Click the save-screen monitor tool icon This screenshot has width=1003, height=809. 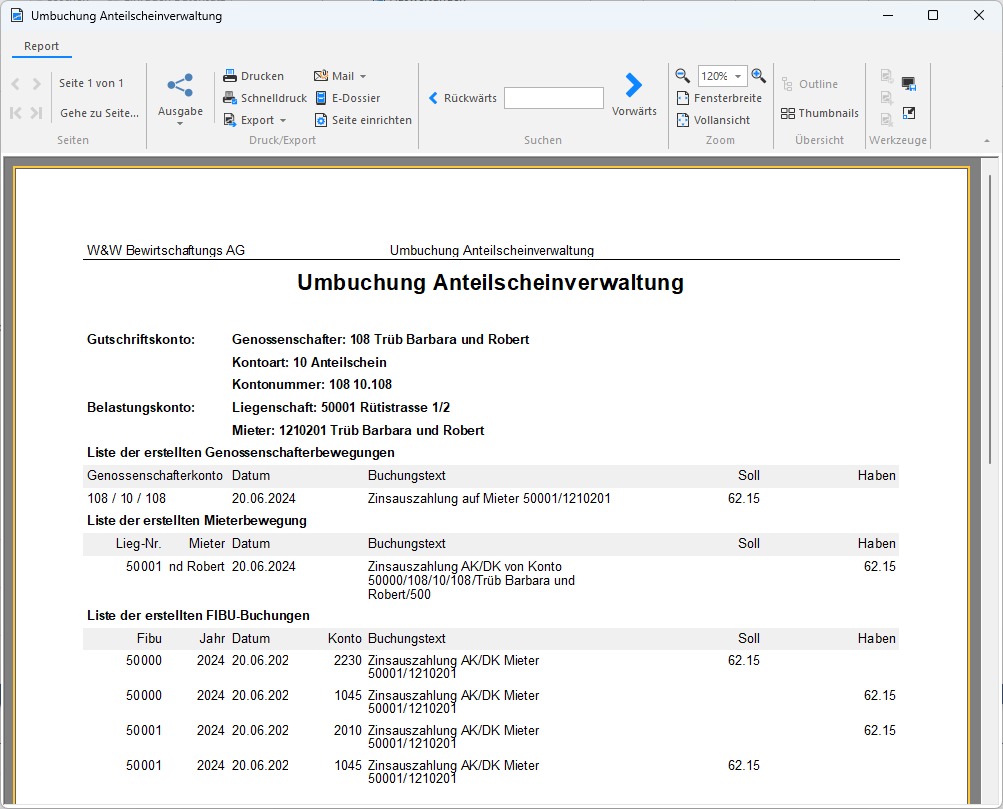coord(908,84)
